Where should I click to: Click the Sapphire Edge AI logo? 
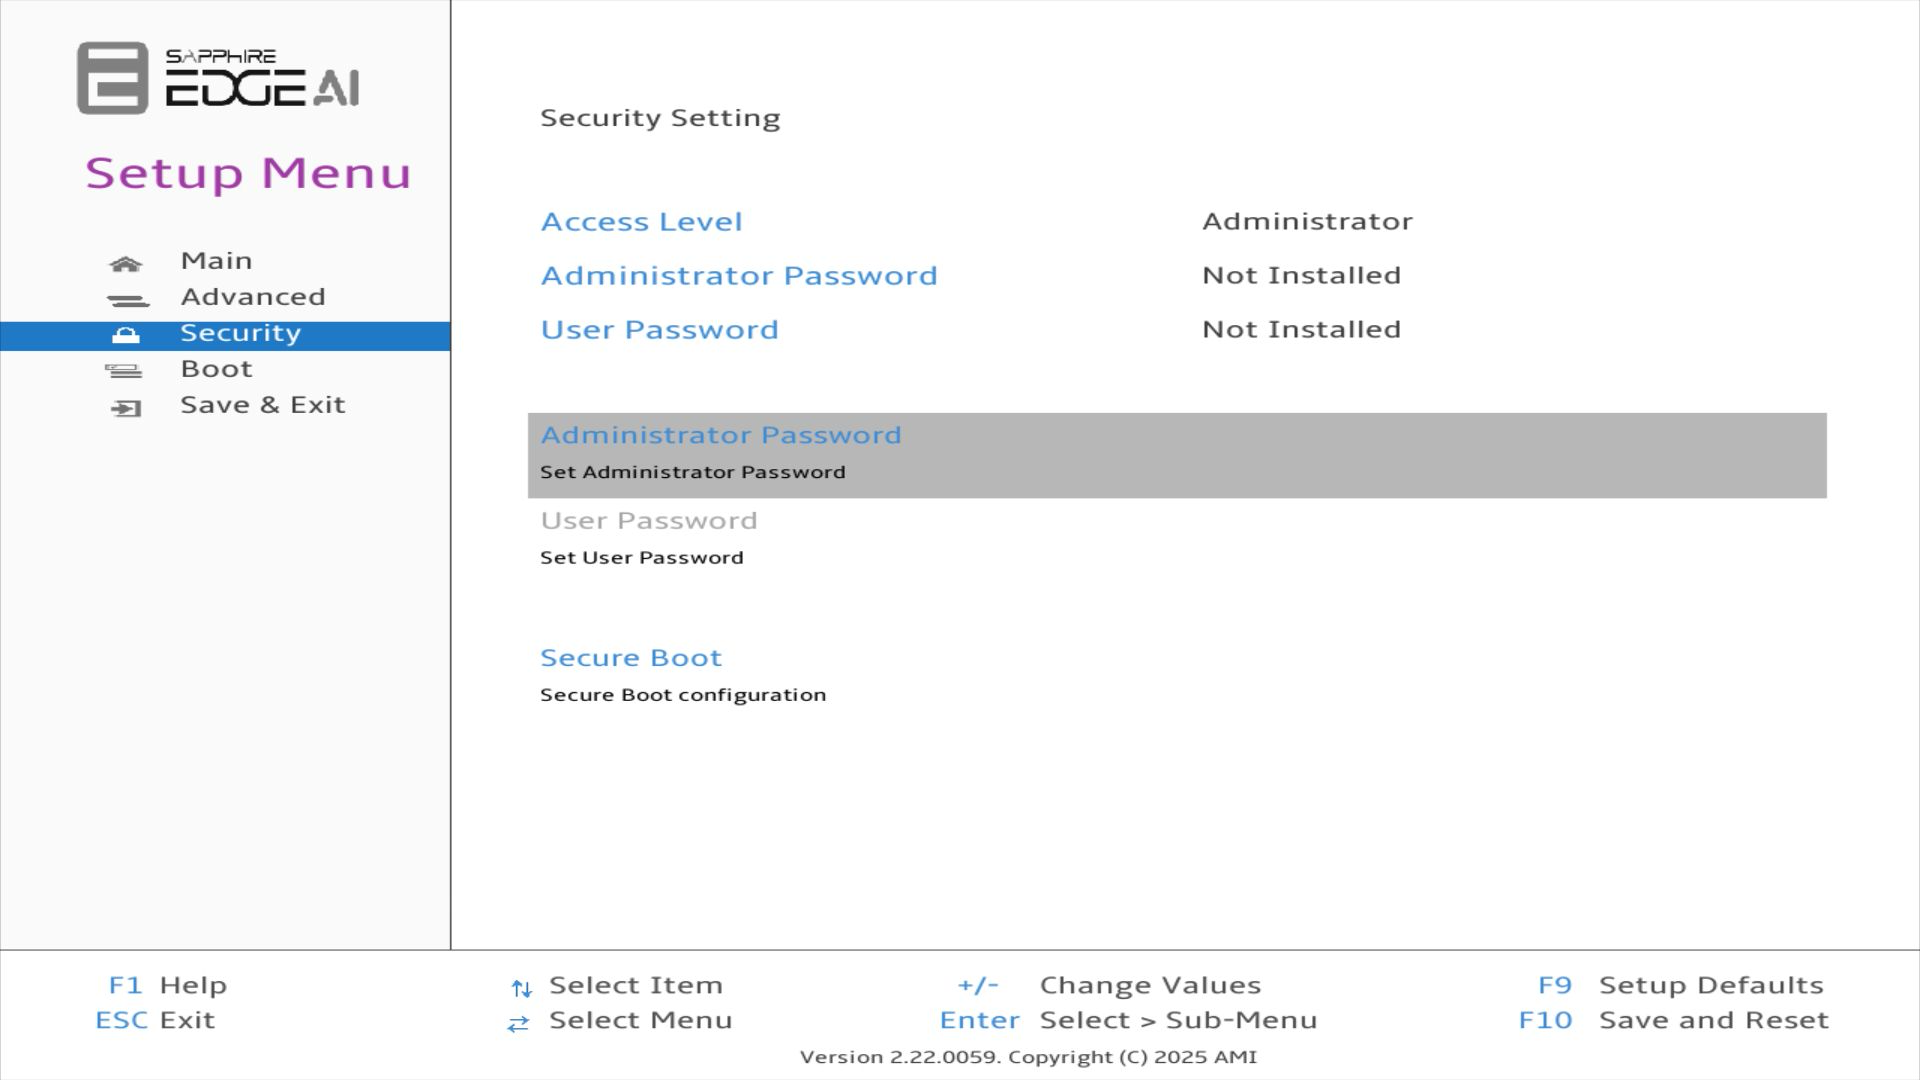(218, 78)
